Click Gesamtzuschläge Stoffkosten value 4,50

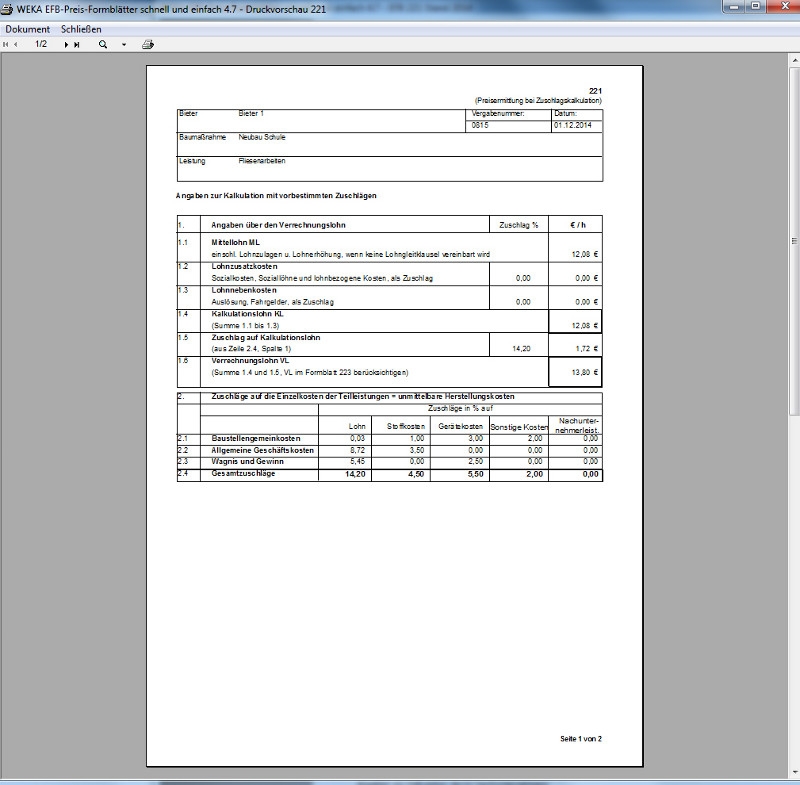tap(416, 474)
